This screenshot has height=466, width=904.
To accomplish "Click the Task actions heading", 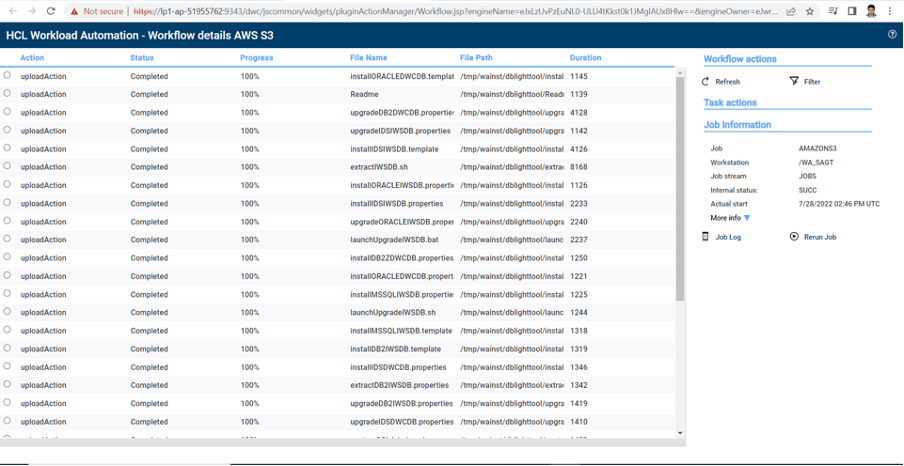I will coord(730,103).
